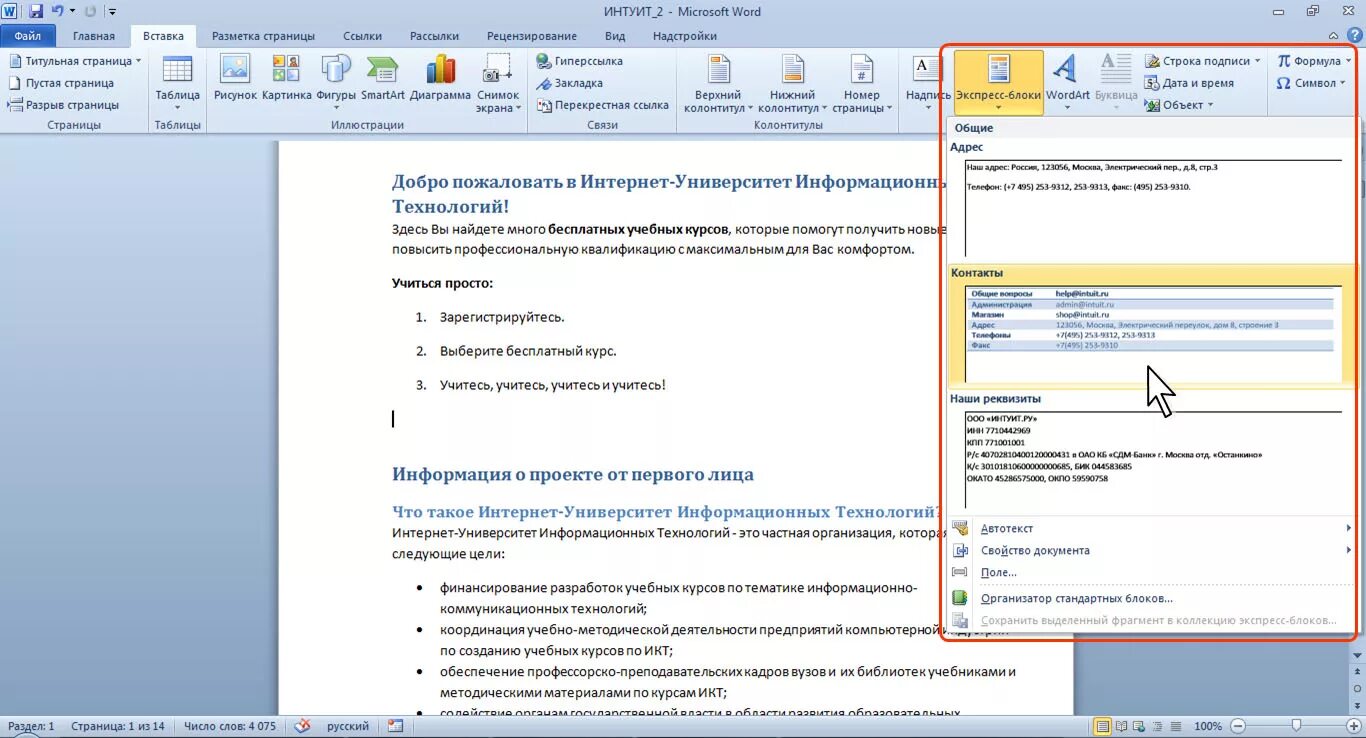The height and width of the screenshot is (738, 1366).
Task: Add a signature line (Строка подписи)
Action: [1204, 61]
